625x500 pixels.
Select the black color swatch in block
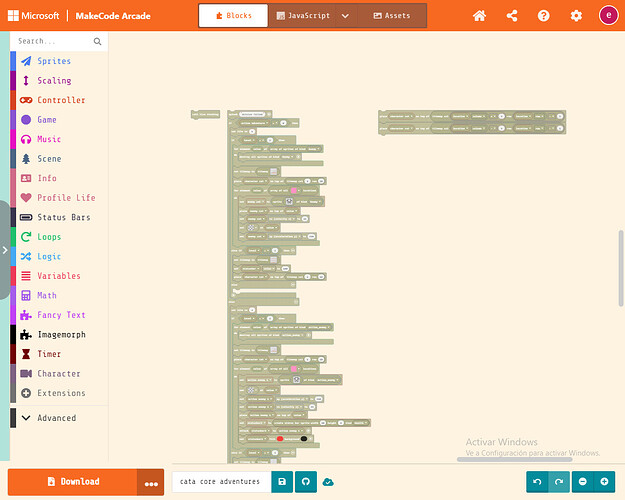pyautogui.click(x=304, y=439)
